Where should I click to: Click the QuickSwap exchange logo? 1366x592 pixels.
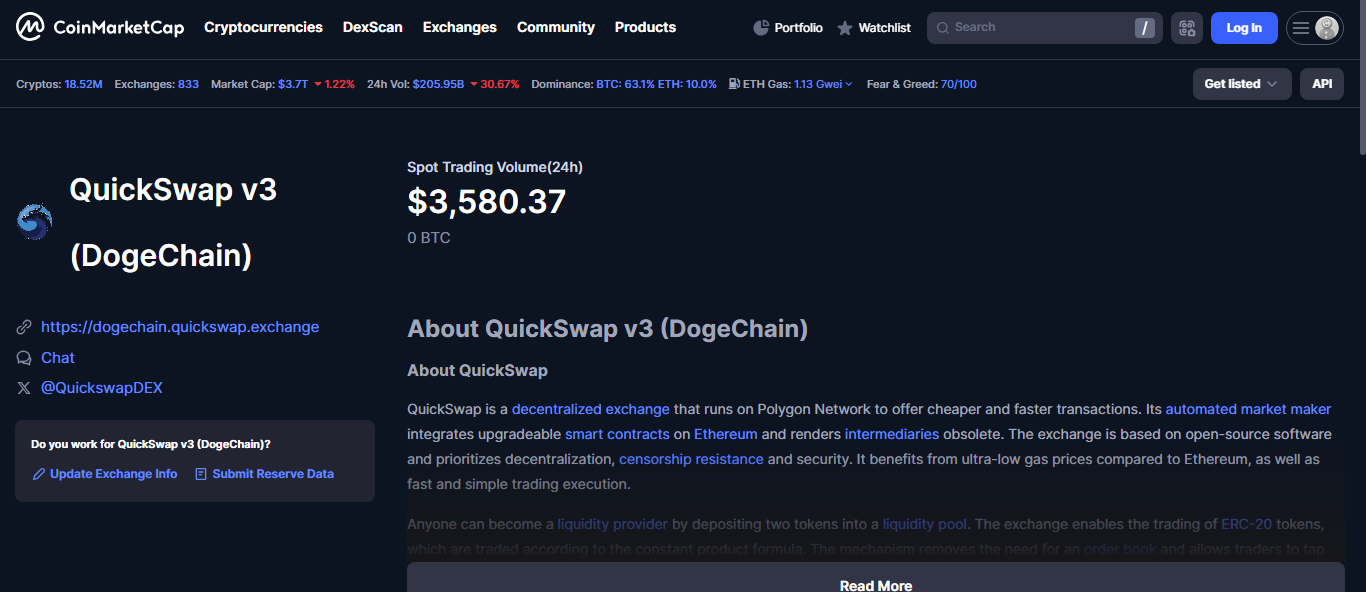(34, 222)
